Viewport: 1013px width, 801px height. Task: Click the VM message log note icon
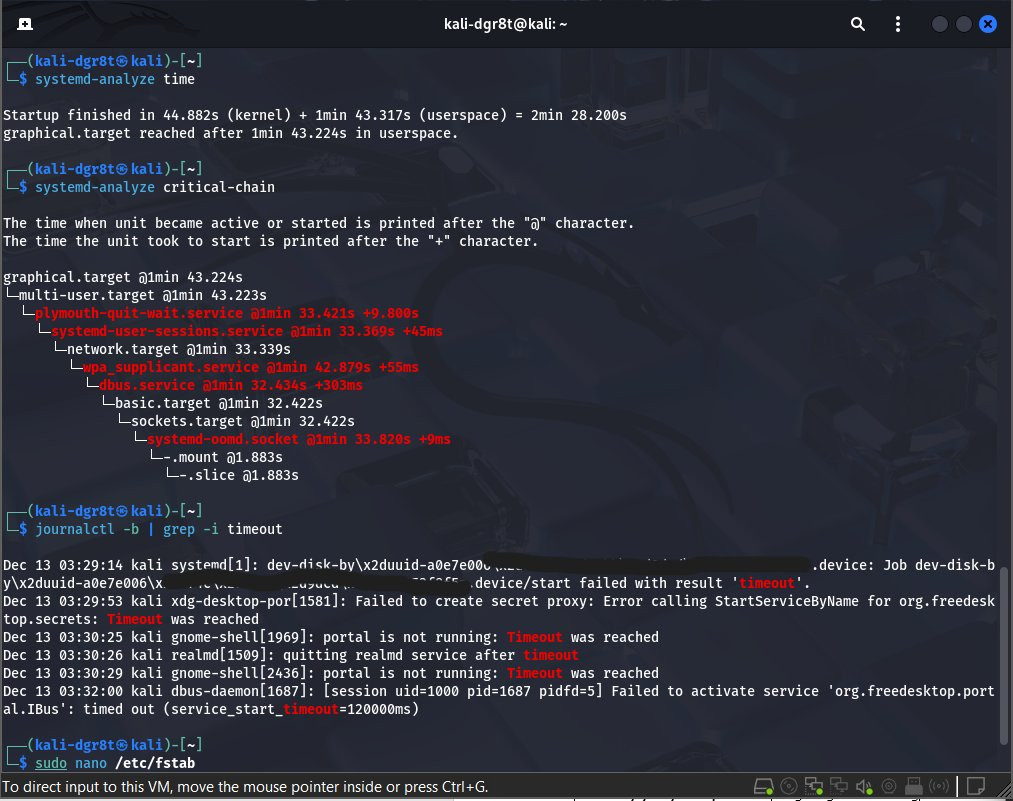pyautogui.click(x=976, y=786)
